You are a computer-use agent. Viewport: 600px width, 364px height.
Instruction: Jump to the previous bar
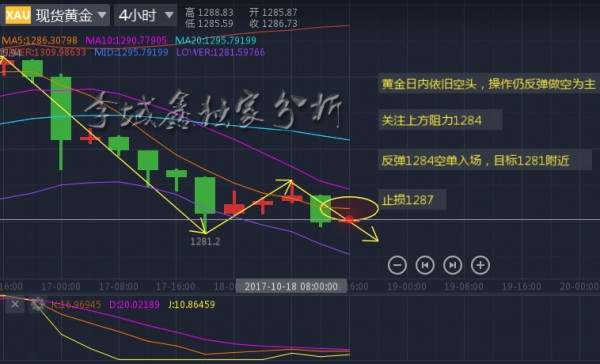tap(425, 265)
